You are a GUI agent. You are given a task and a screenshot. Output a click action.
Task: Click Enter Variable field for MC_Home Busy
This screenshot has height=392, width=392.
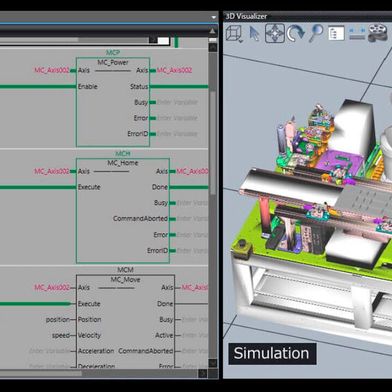192,203
